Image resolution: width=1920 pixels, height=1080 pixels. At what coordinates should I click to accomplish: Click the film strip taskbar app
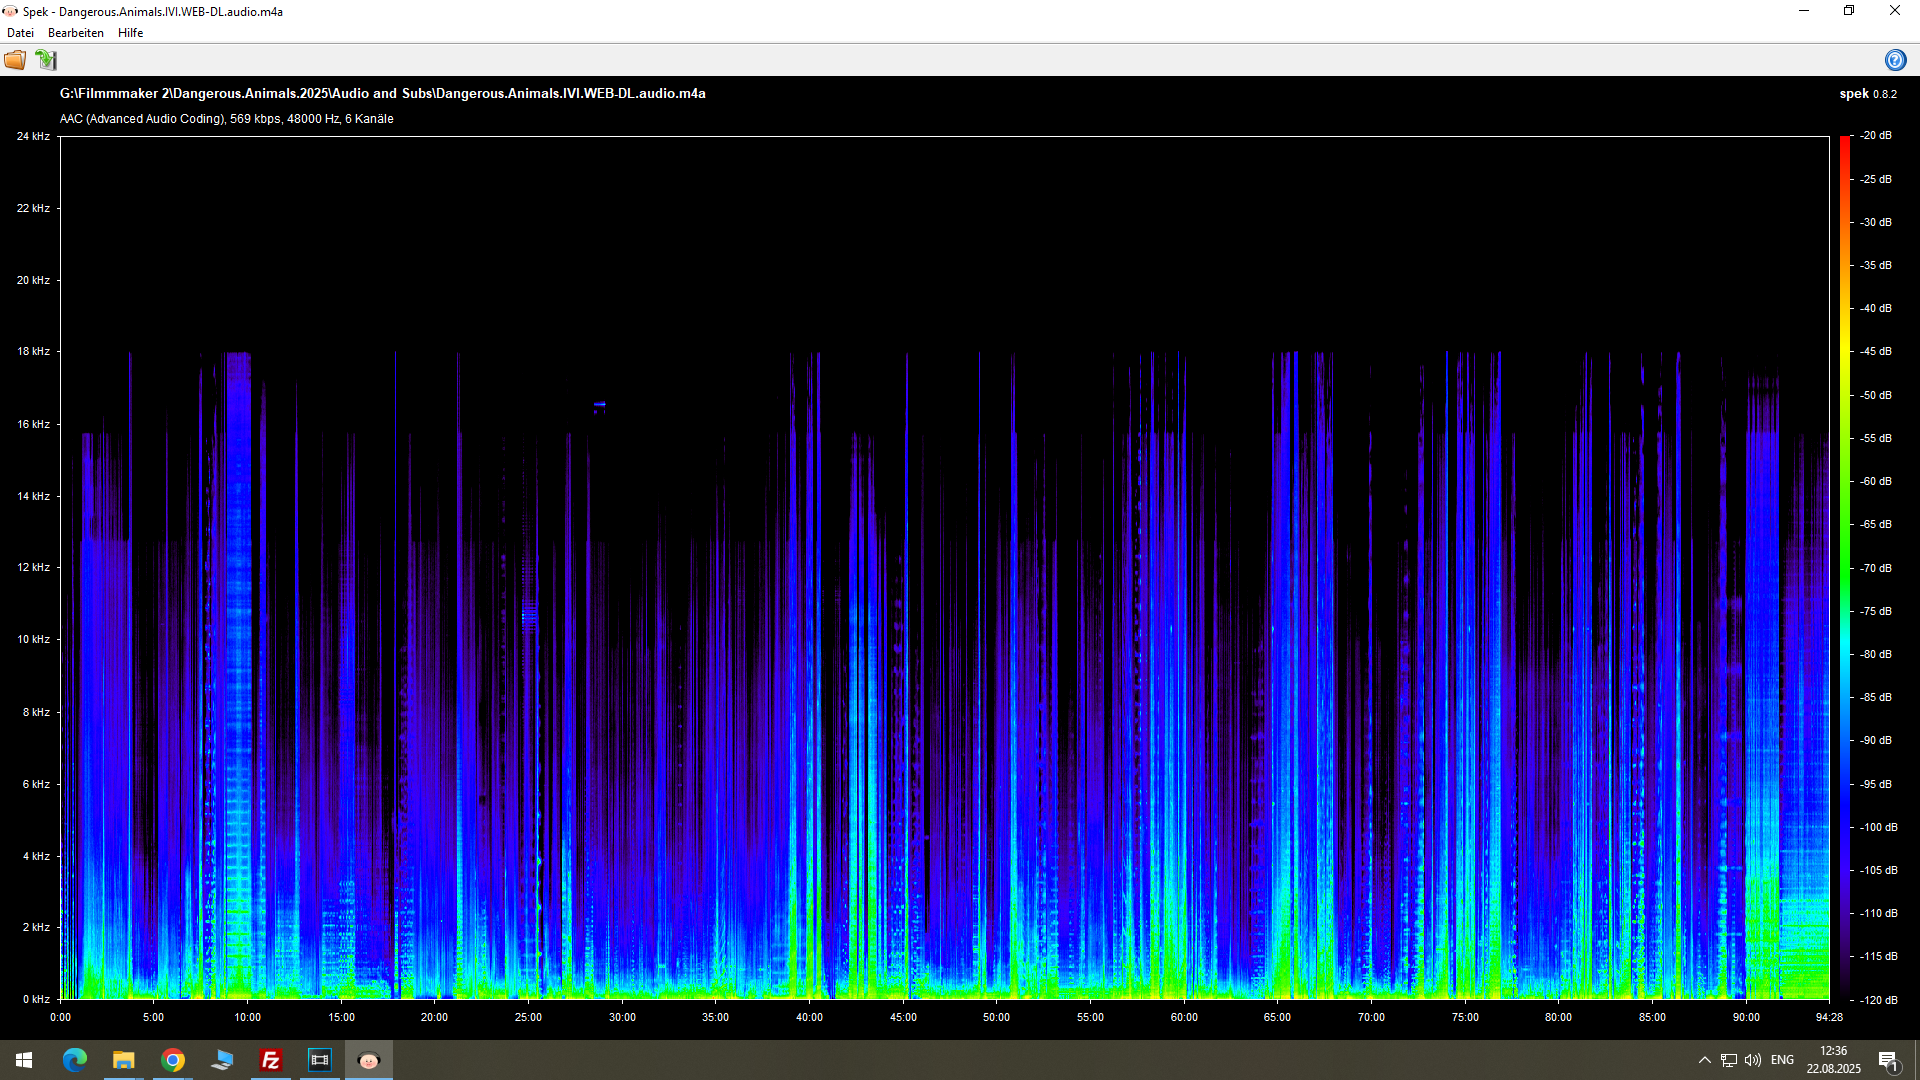320,1060
